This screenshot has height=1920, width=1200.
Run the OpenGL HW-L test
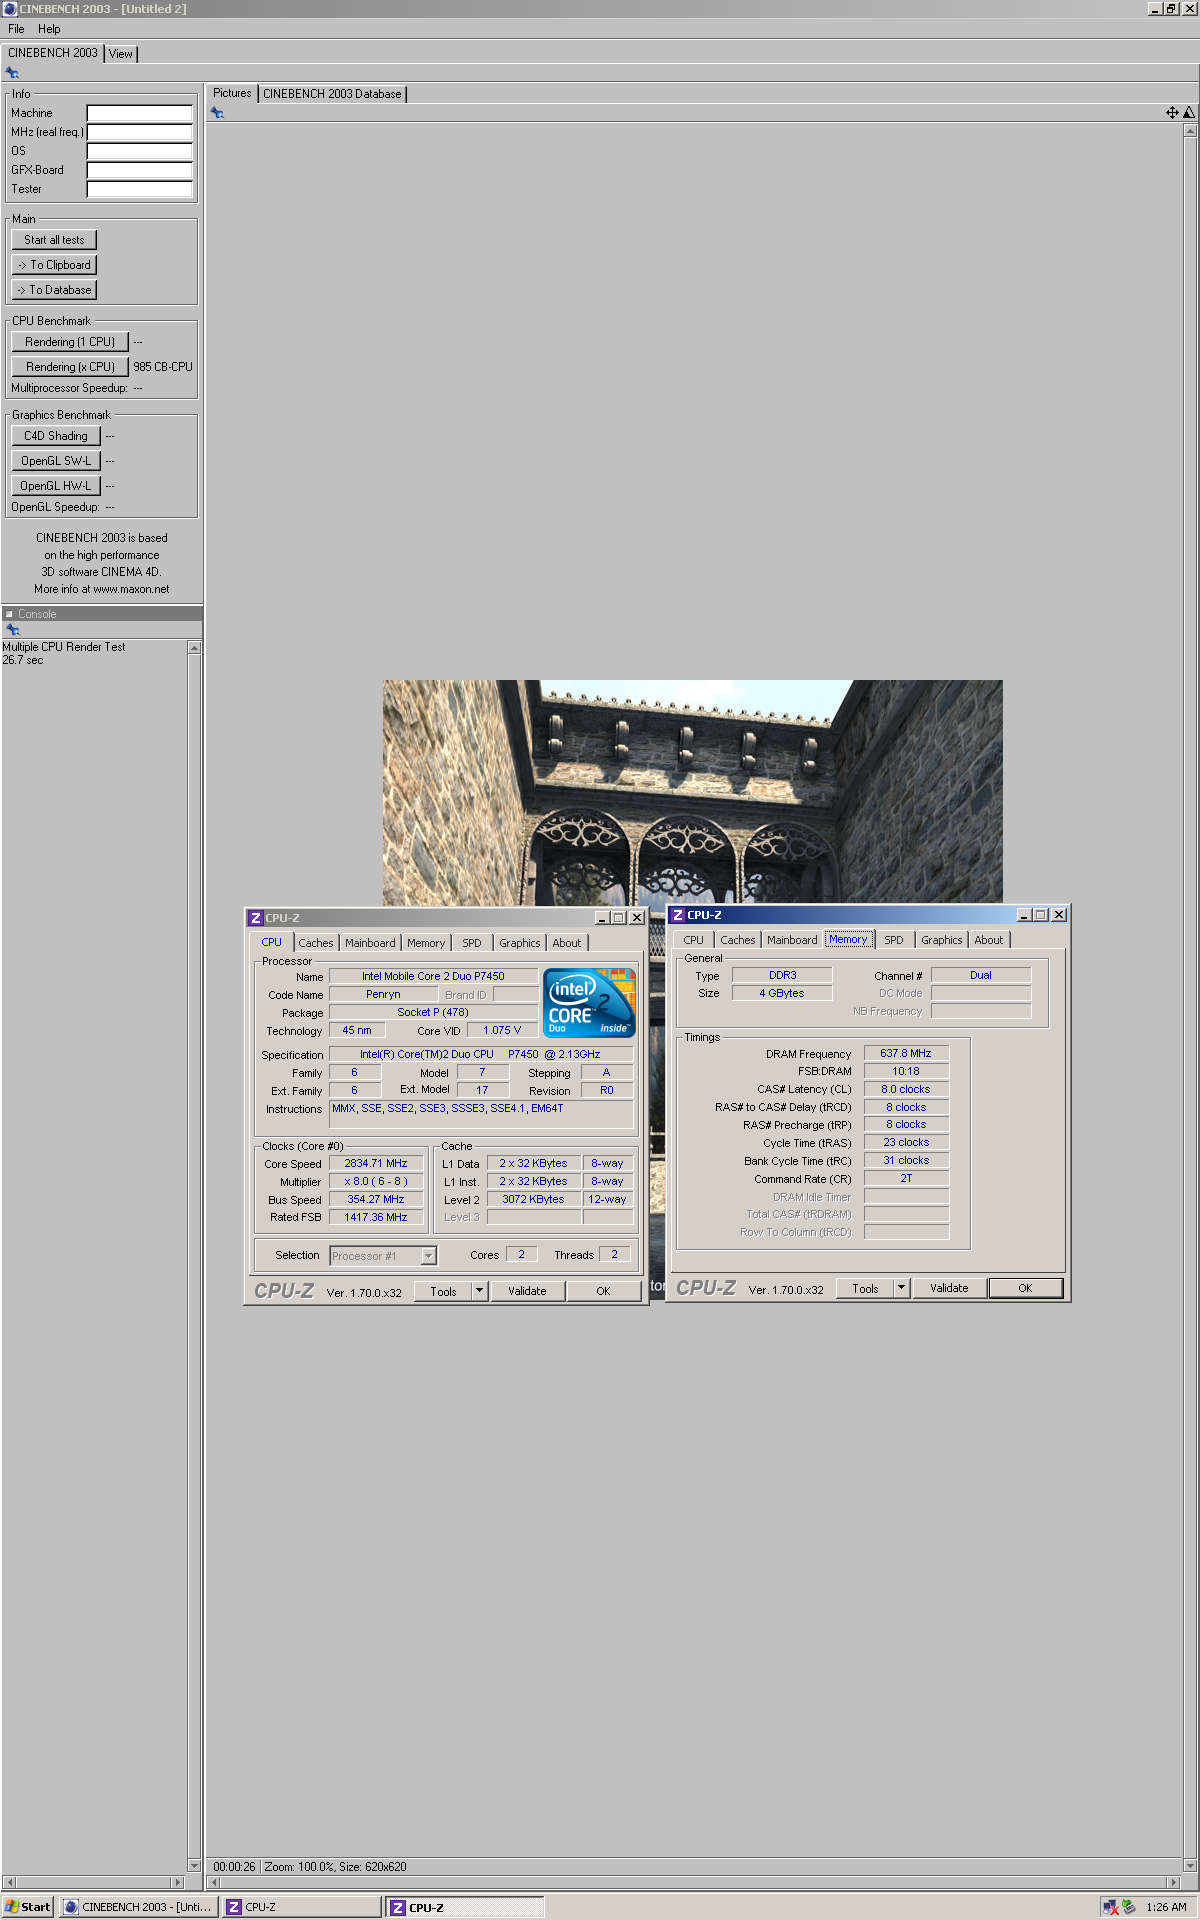[56, 486]
